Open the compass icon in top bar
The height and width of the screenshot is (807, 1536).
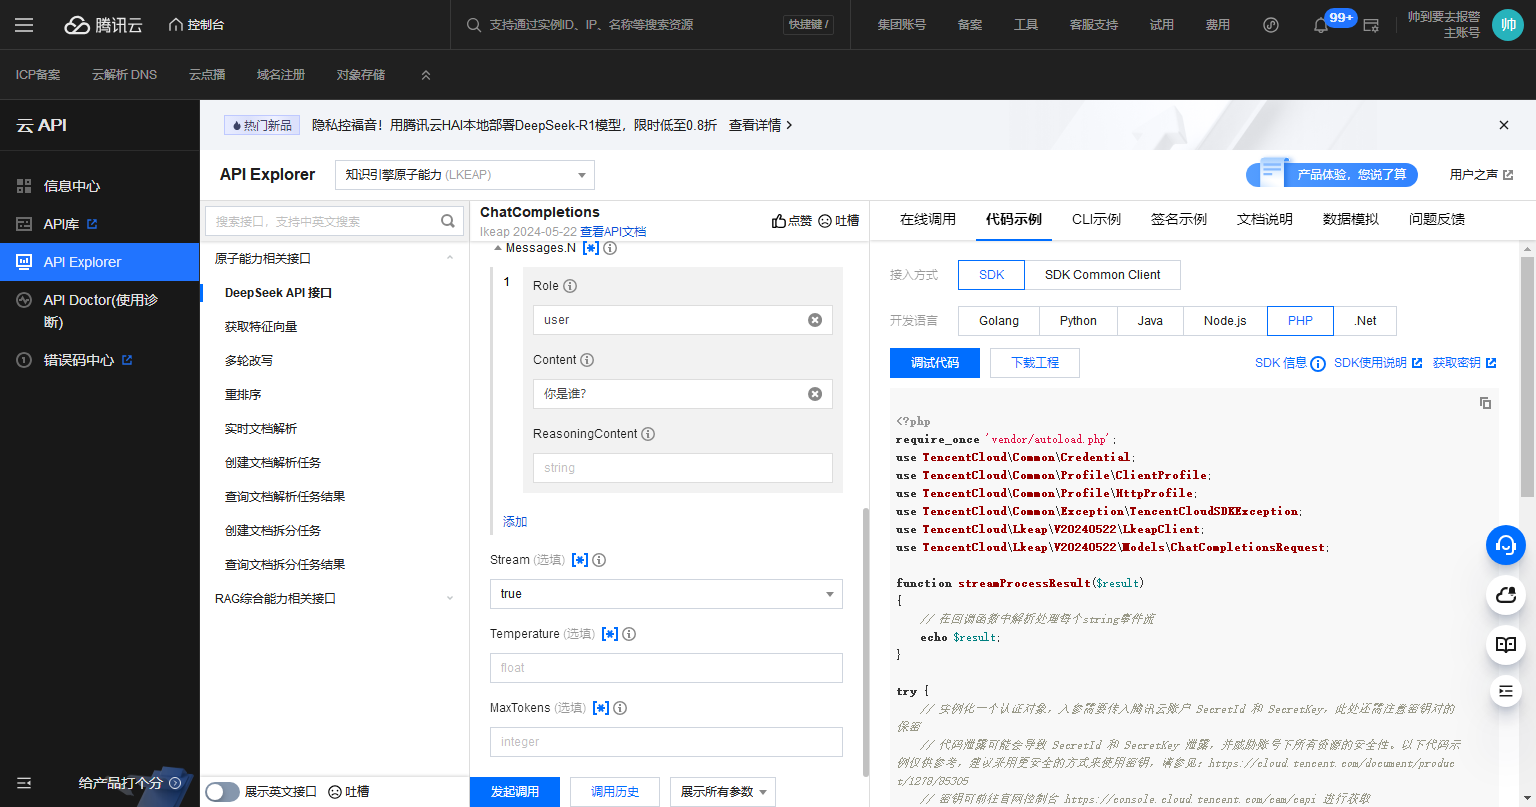pos(1271,25)
